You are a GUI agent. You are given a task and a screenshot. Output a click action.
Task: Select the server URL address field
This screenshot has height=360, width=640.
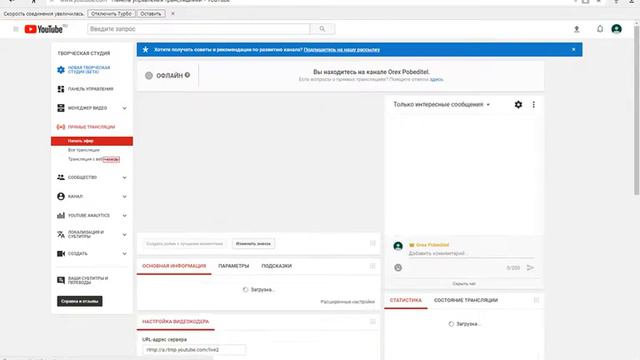(194, 350)
